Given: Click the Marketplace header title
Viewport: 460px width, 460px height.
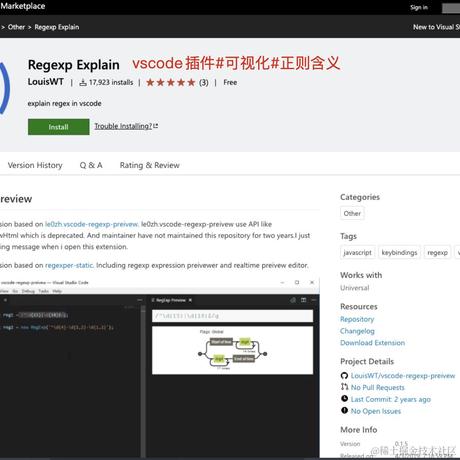Looking at the screenshot, I should click(23, 6).
